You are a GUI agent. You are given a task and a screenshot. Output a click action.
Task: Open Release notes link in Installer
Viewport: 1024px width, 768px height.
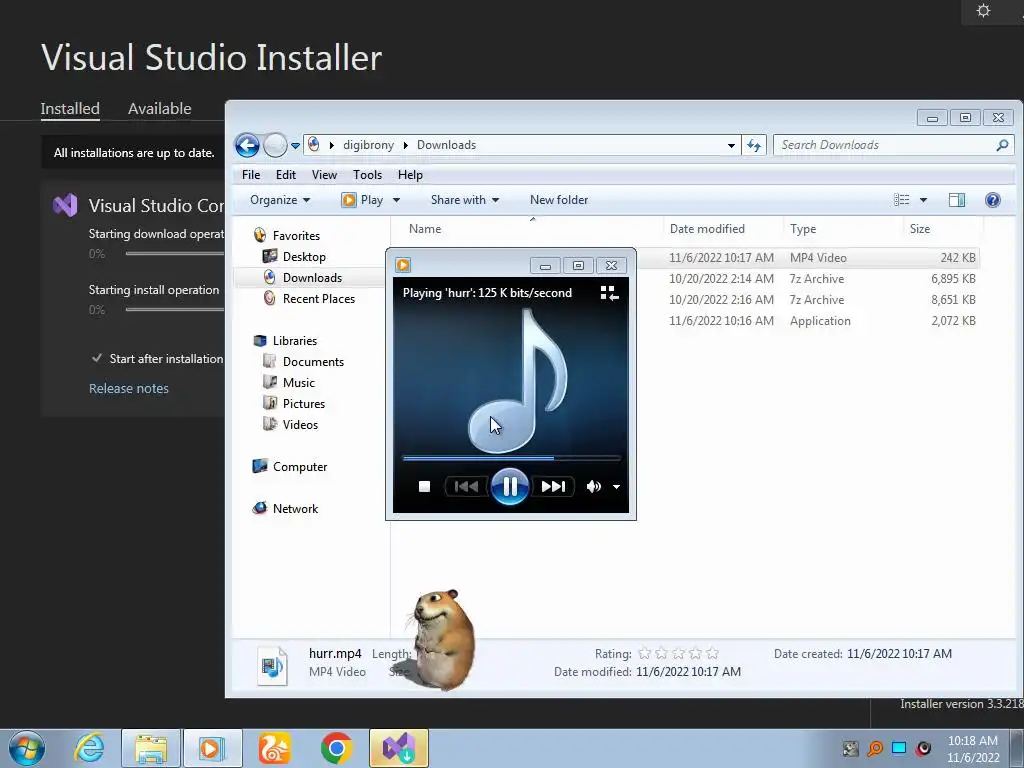click(x=129, y=389)
